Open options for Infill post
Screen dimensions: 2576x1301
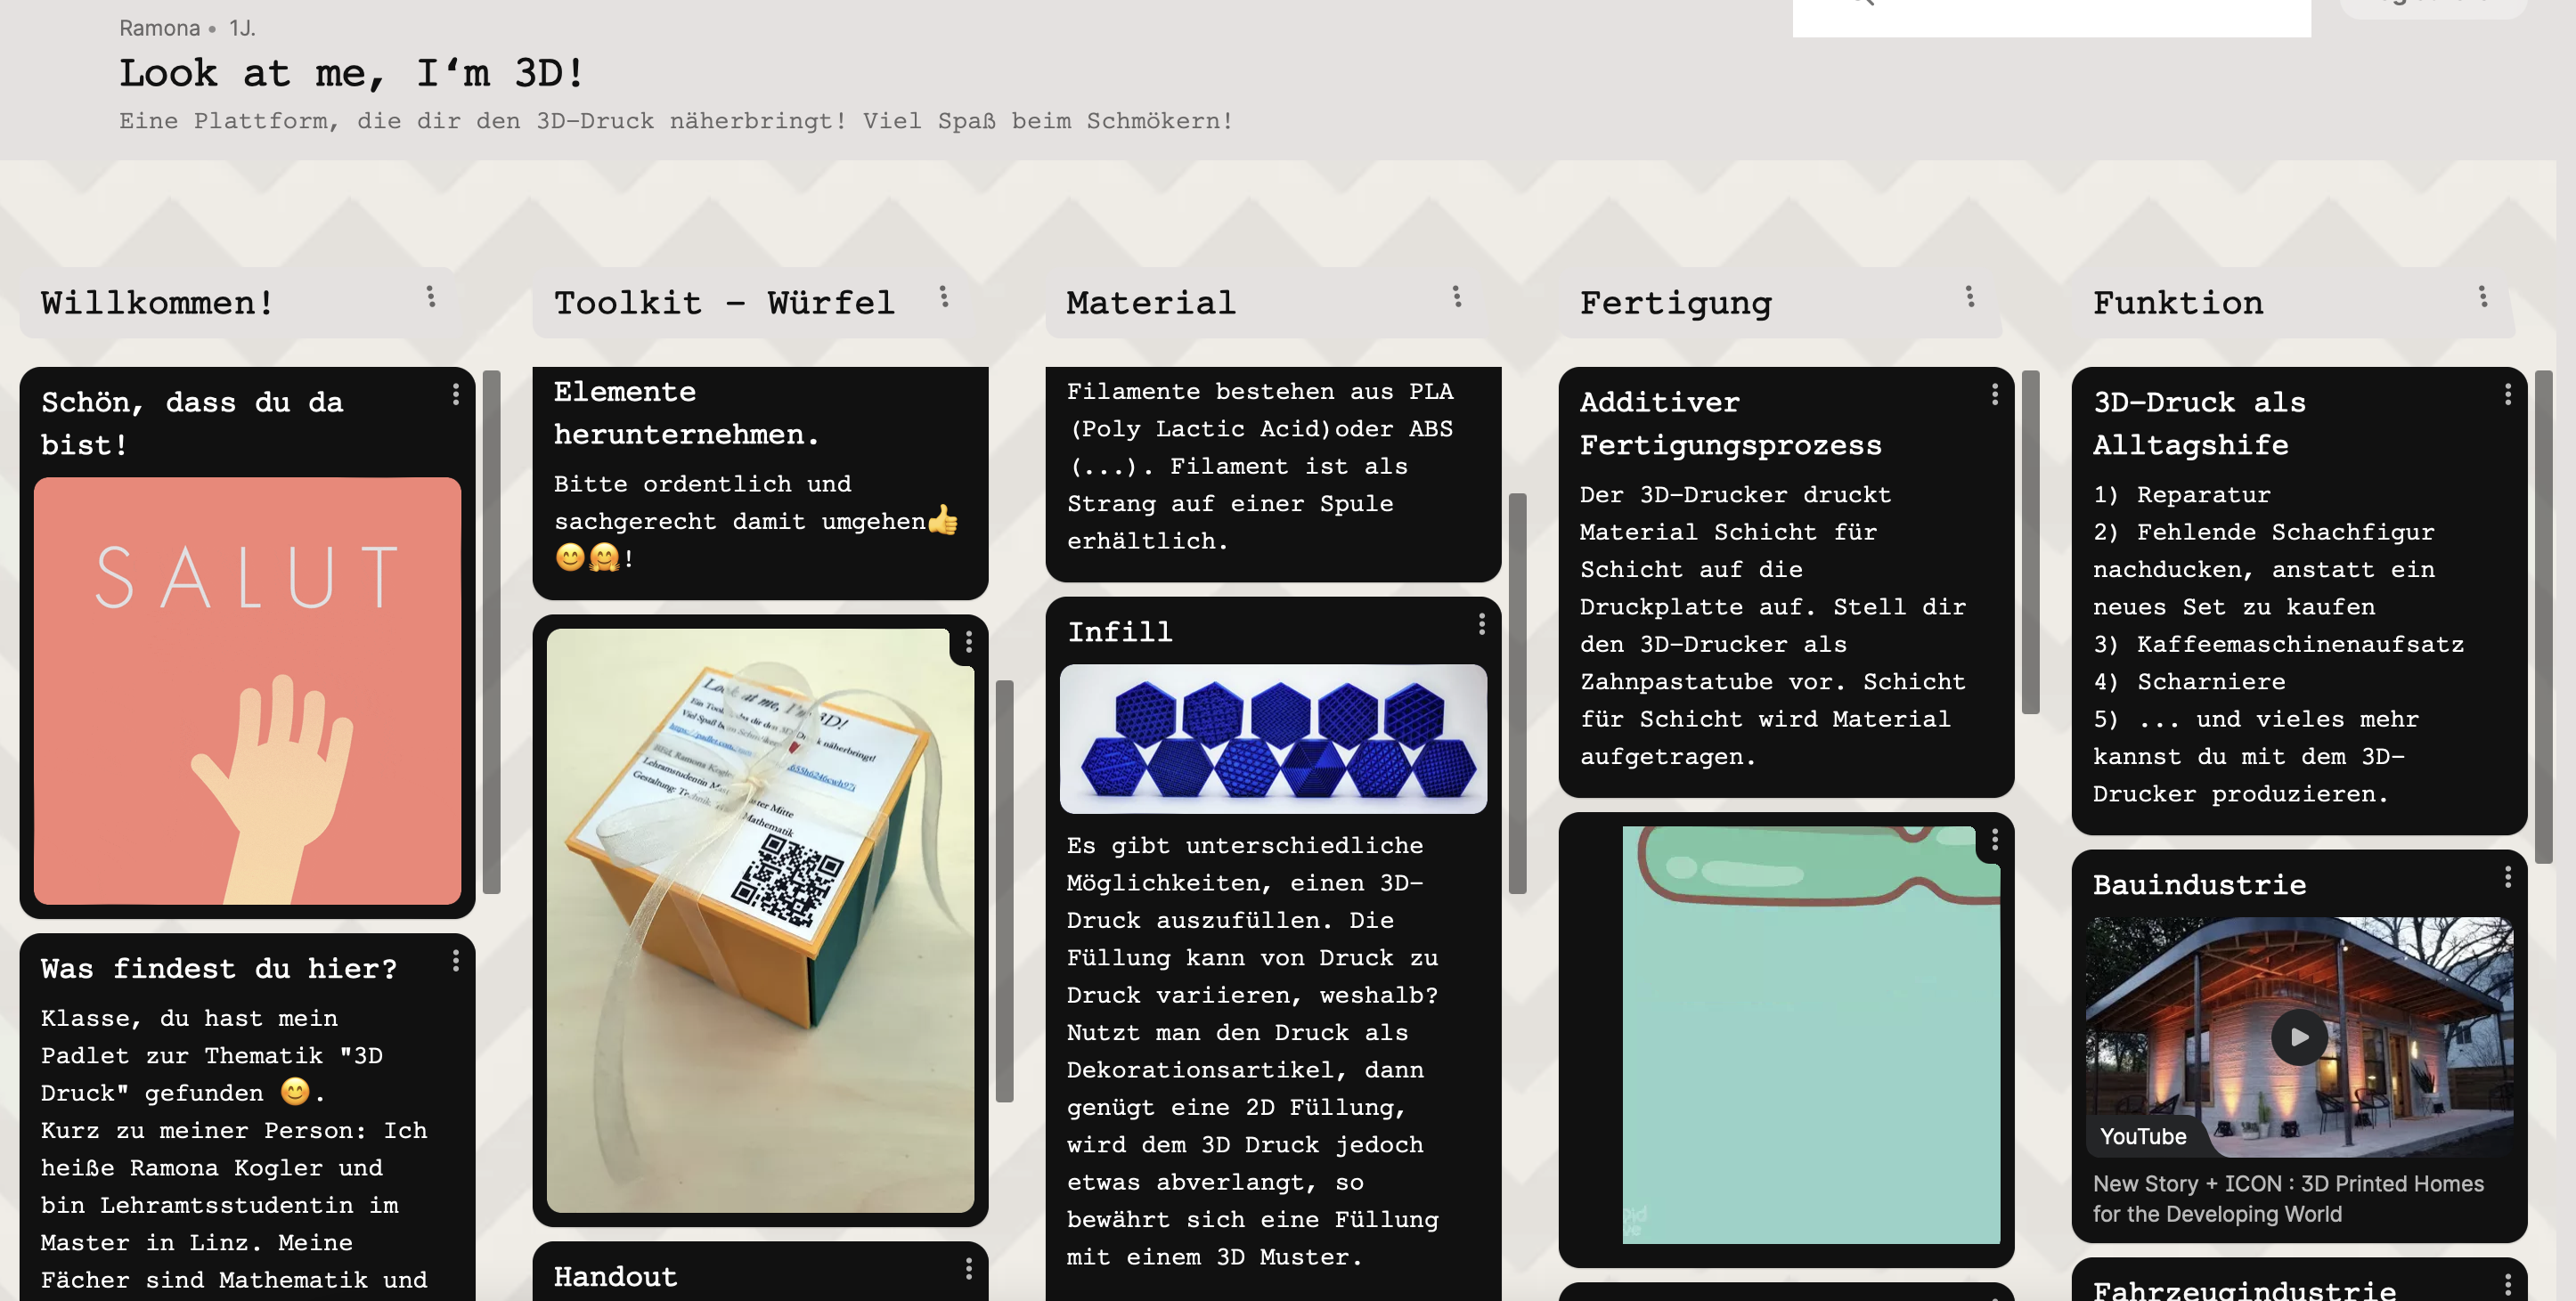click(1481, 625)
